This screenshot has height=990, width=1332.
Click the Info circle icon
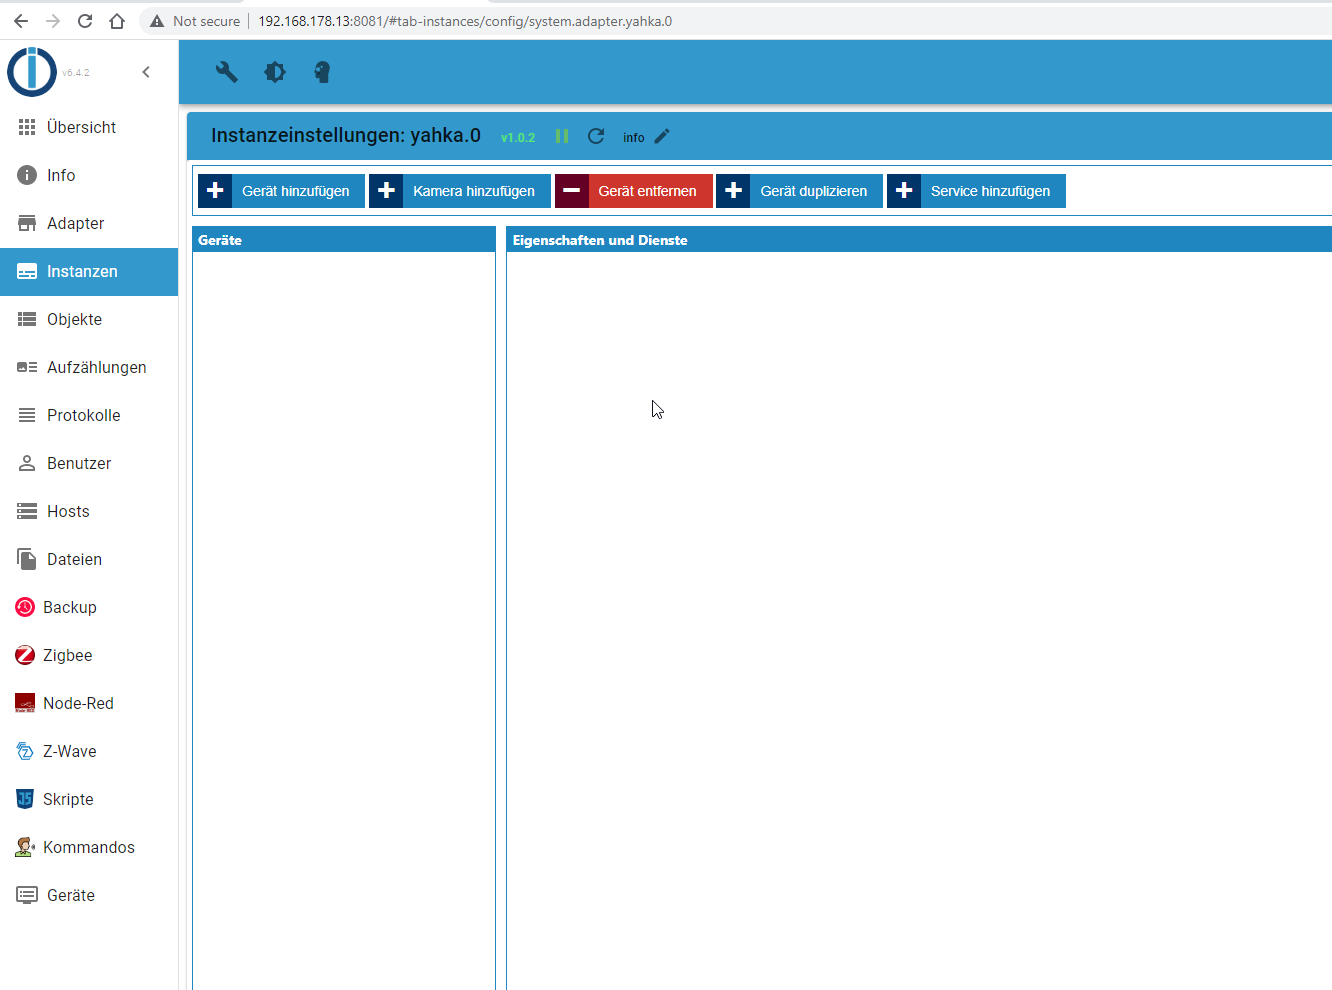27,175
